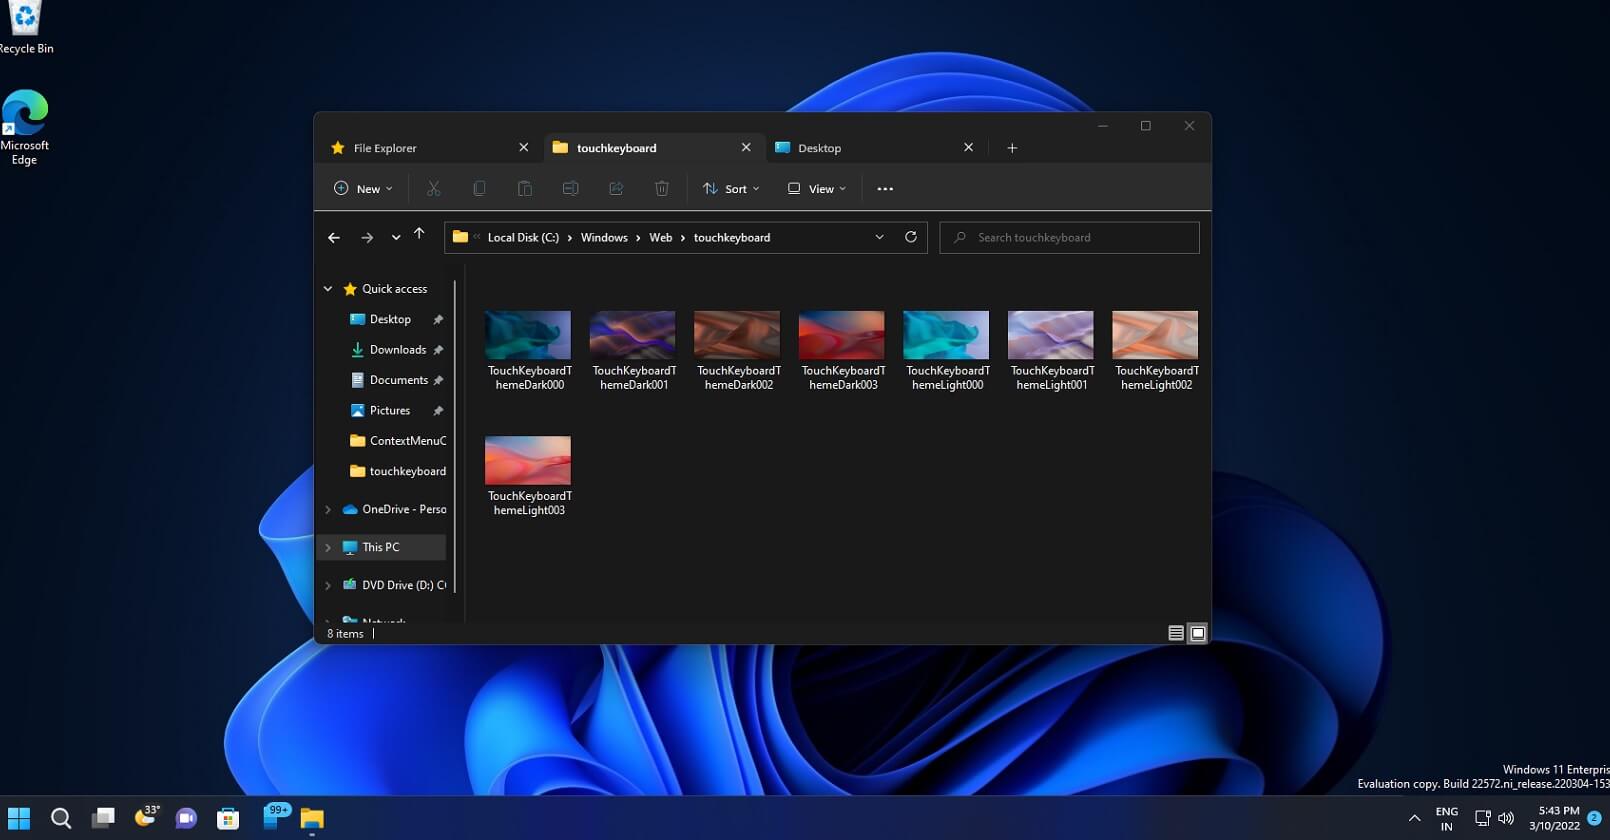
Task: Refresh the touchkeyboard folder view
Action: [x=910, y=238]
